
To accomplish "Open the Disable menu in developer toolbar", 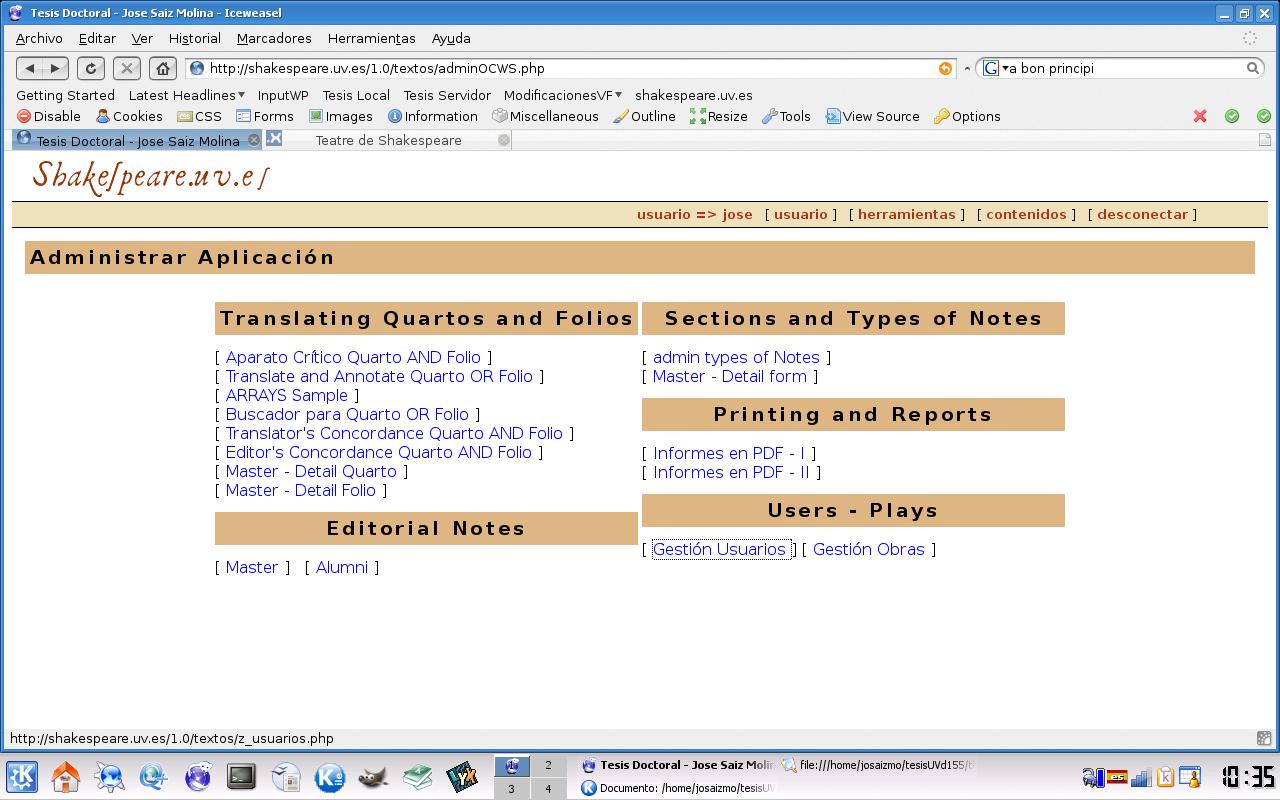I will 49,116.
